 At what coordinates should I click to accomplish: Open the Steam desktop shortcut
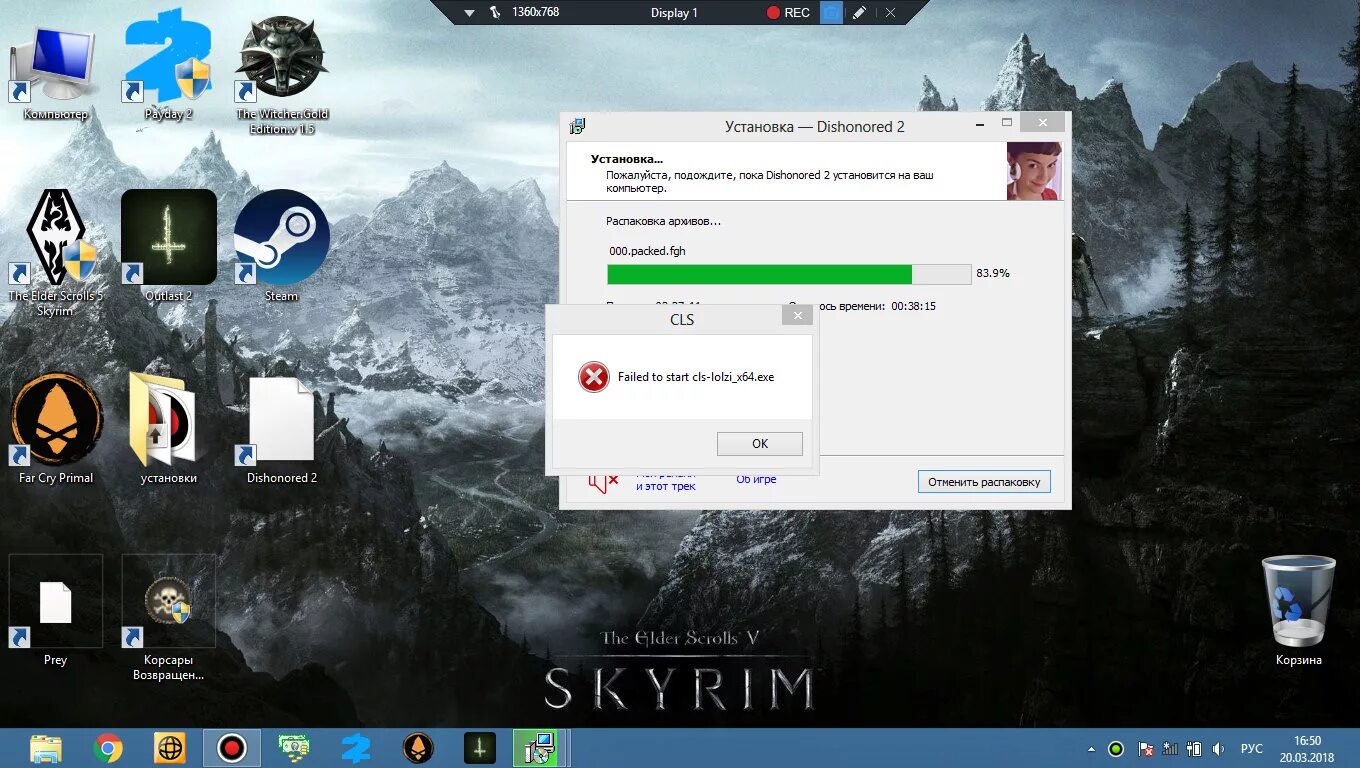282,246
